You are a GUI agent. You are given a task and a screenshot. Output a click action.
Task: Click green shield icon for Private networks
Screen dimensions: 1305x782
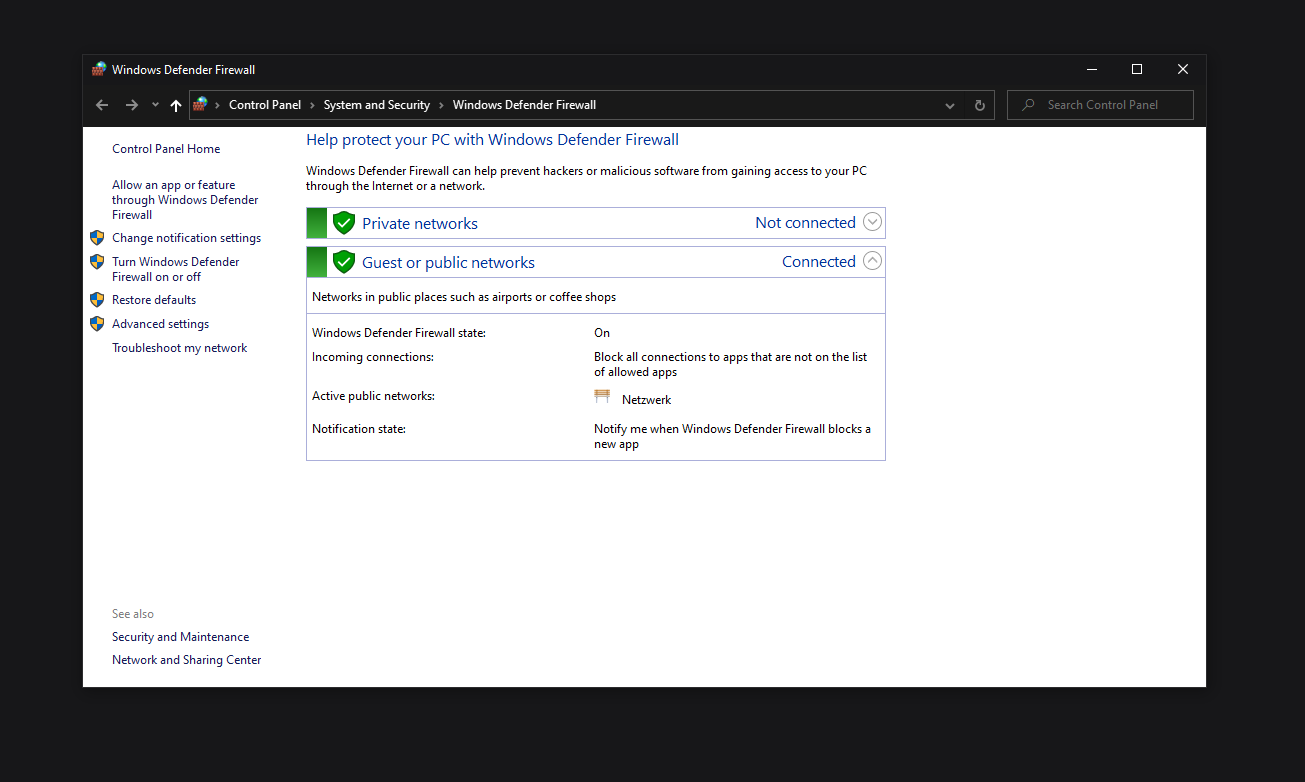(344, 223)
